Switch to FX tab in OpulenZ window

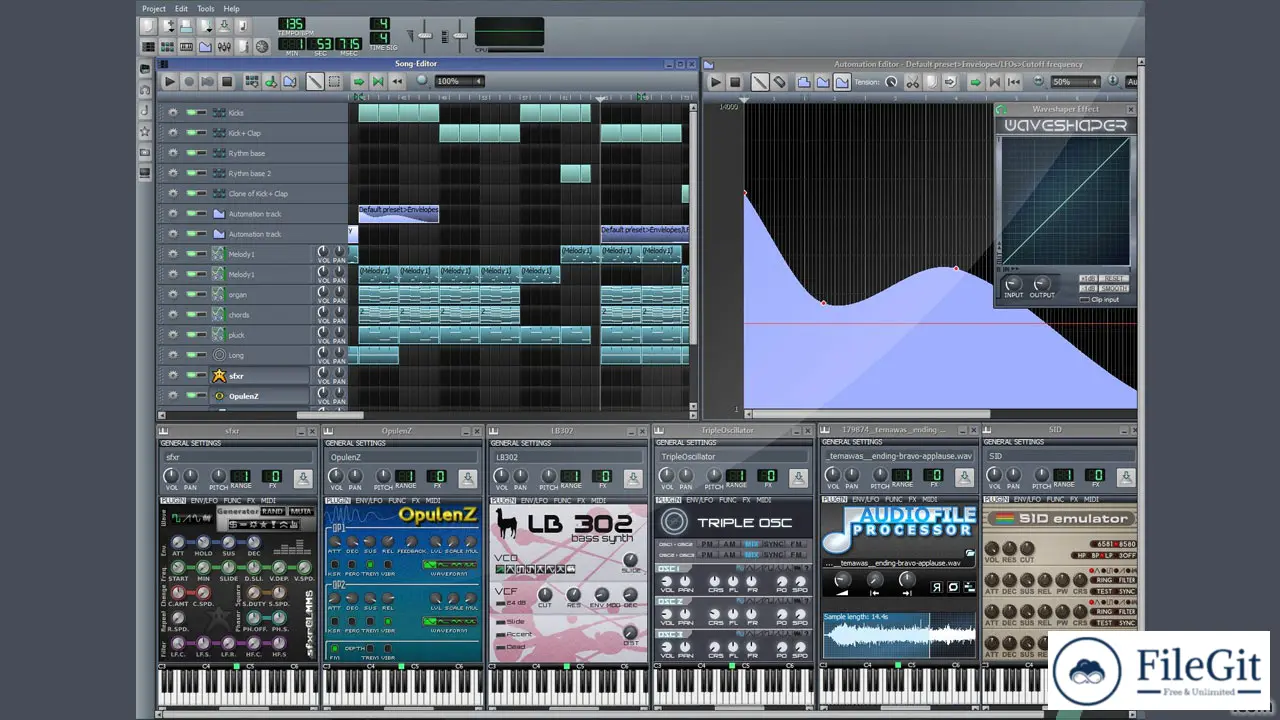[x=415, y=500]
